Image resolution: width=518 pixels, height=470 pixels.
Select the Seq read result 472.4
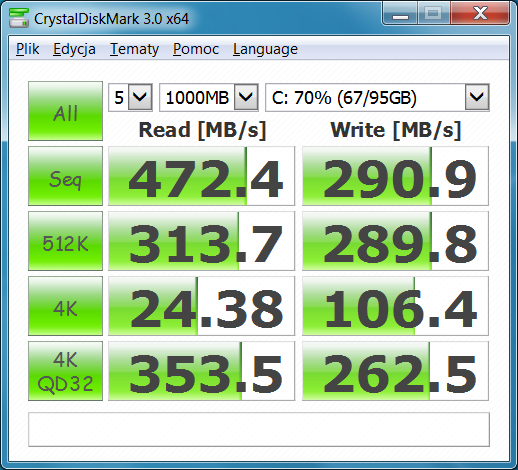201,176
